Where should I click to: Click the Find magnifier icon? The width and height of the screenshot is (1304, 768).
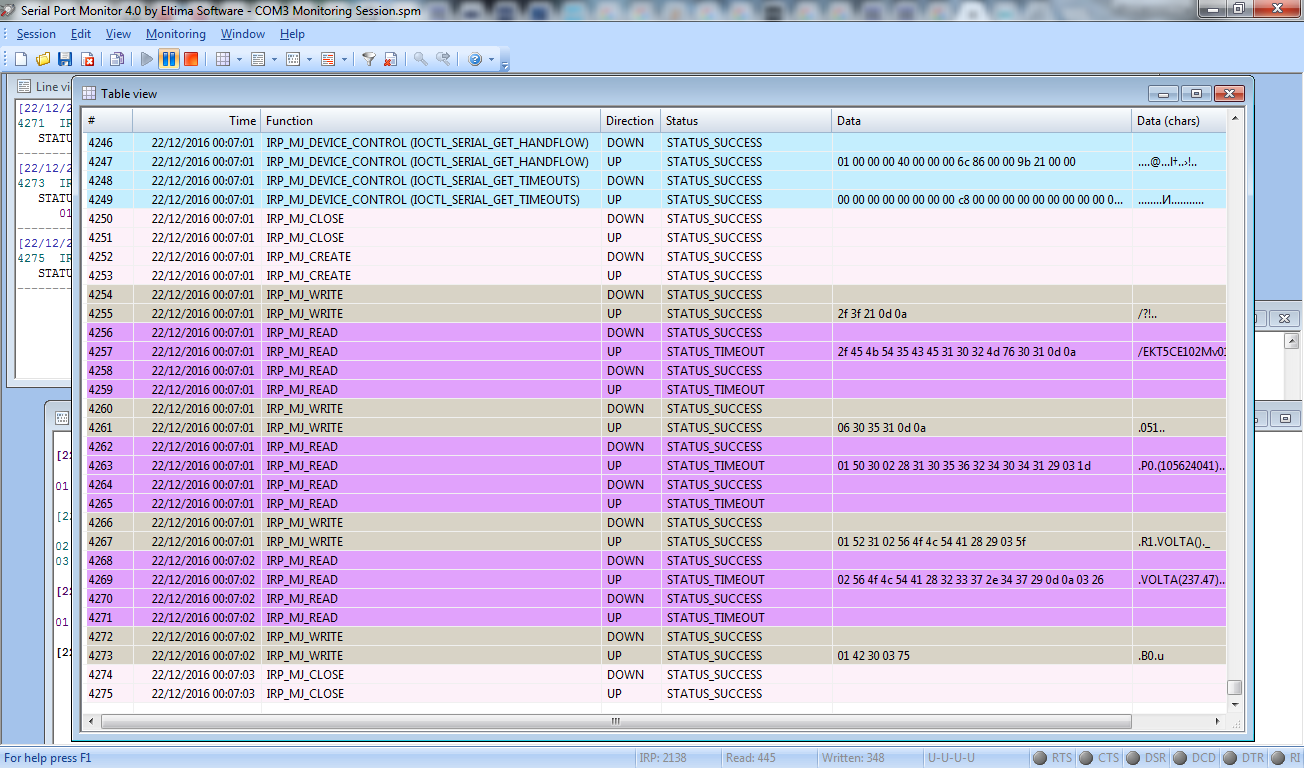point(421,59)
